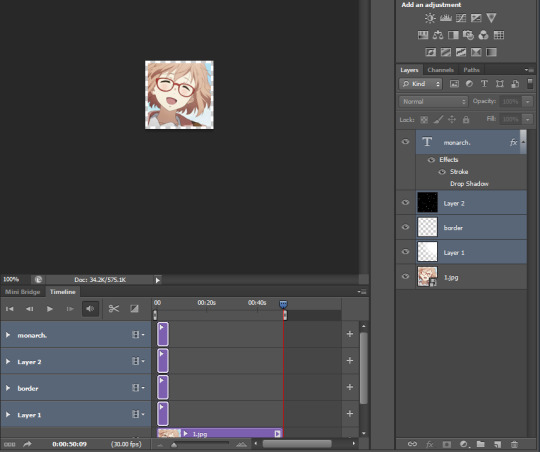Open the monarch. track filmstrip menu

click(138, 335)
